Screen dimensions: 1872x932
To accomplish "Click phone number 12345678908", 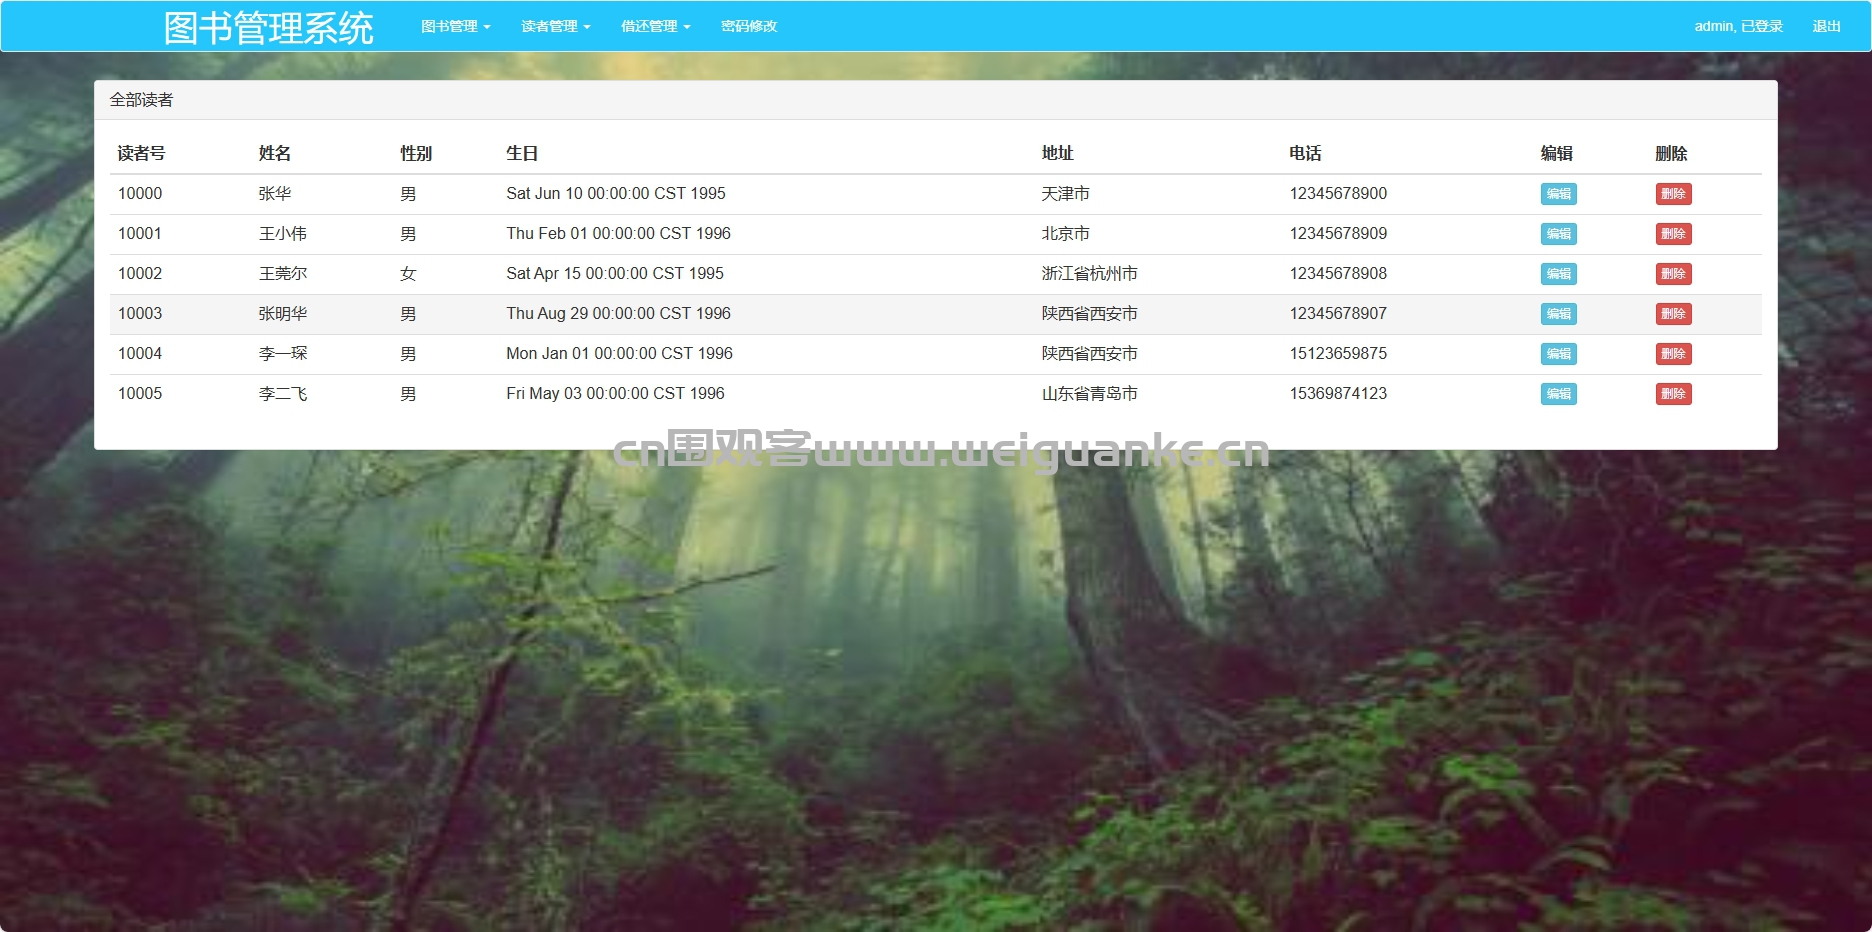I will (1338, 274).
